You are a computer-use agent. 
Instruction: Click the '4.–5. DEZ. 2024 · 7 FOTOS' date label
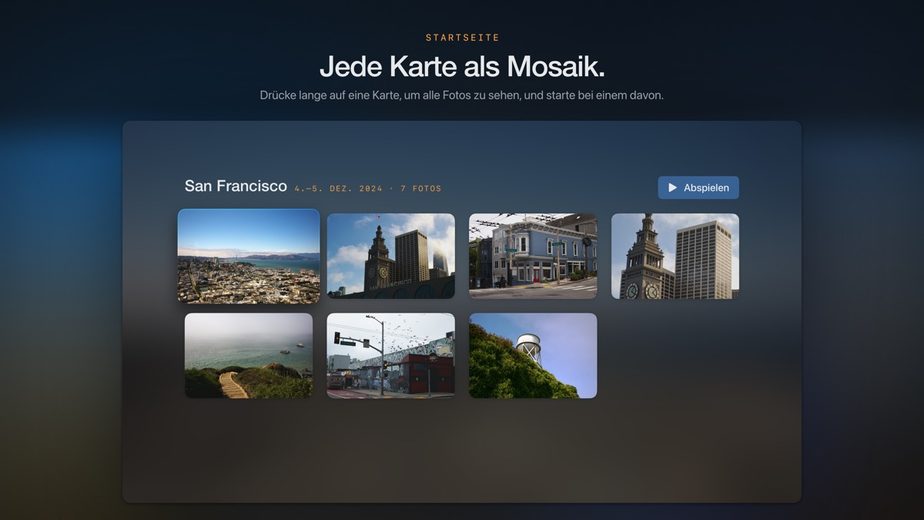tap(368, 189)
